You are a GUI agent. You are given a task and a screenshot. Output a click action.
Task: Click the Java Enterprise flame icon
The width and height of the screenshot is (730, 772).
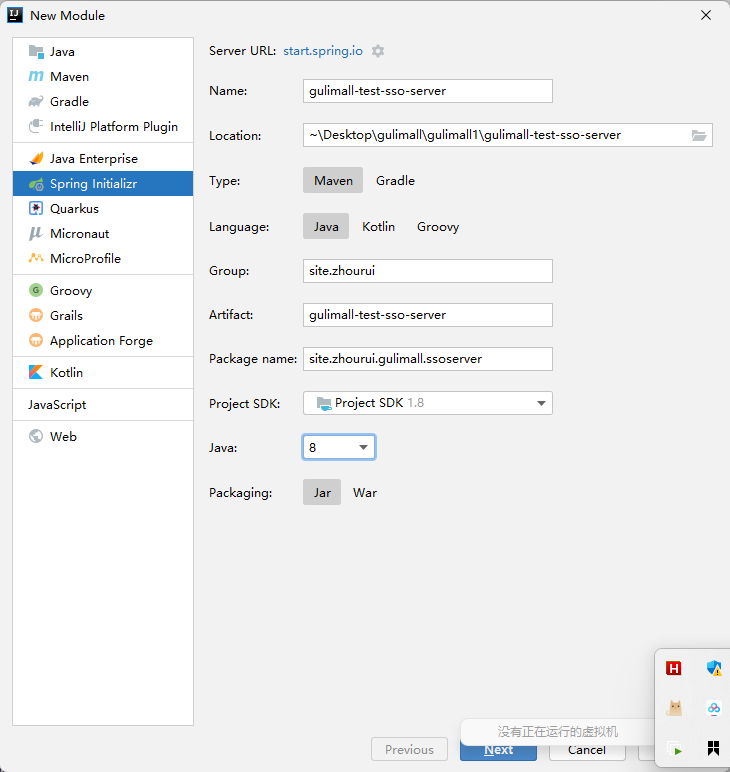click(36, 159)
